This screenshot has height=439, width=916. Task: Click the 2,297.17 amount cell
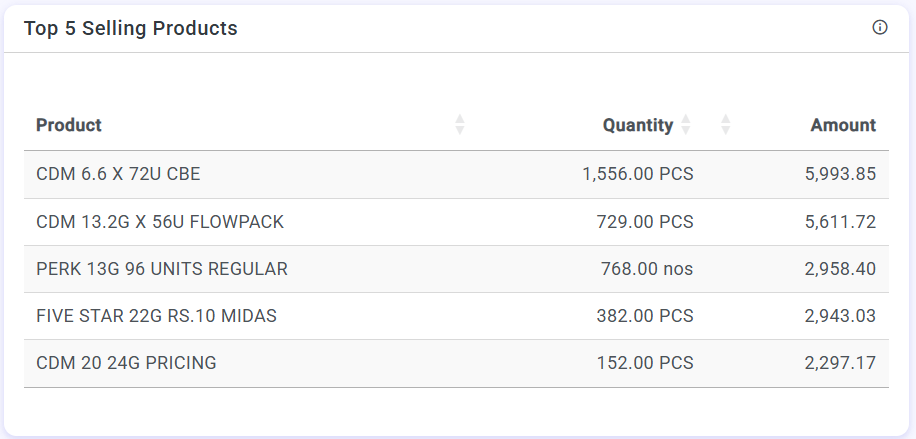840,363
